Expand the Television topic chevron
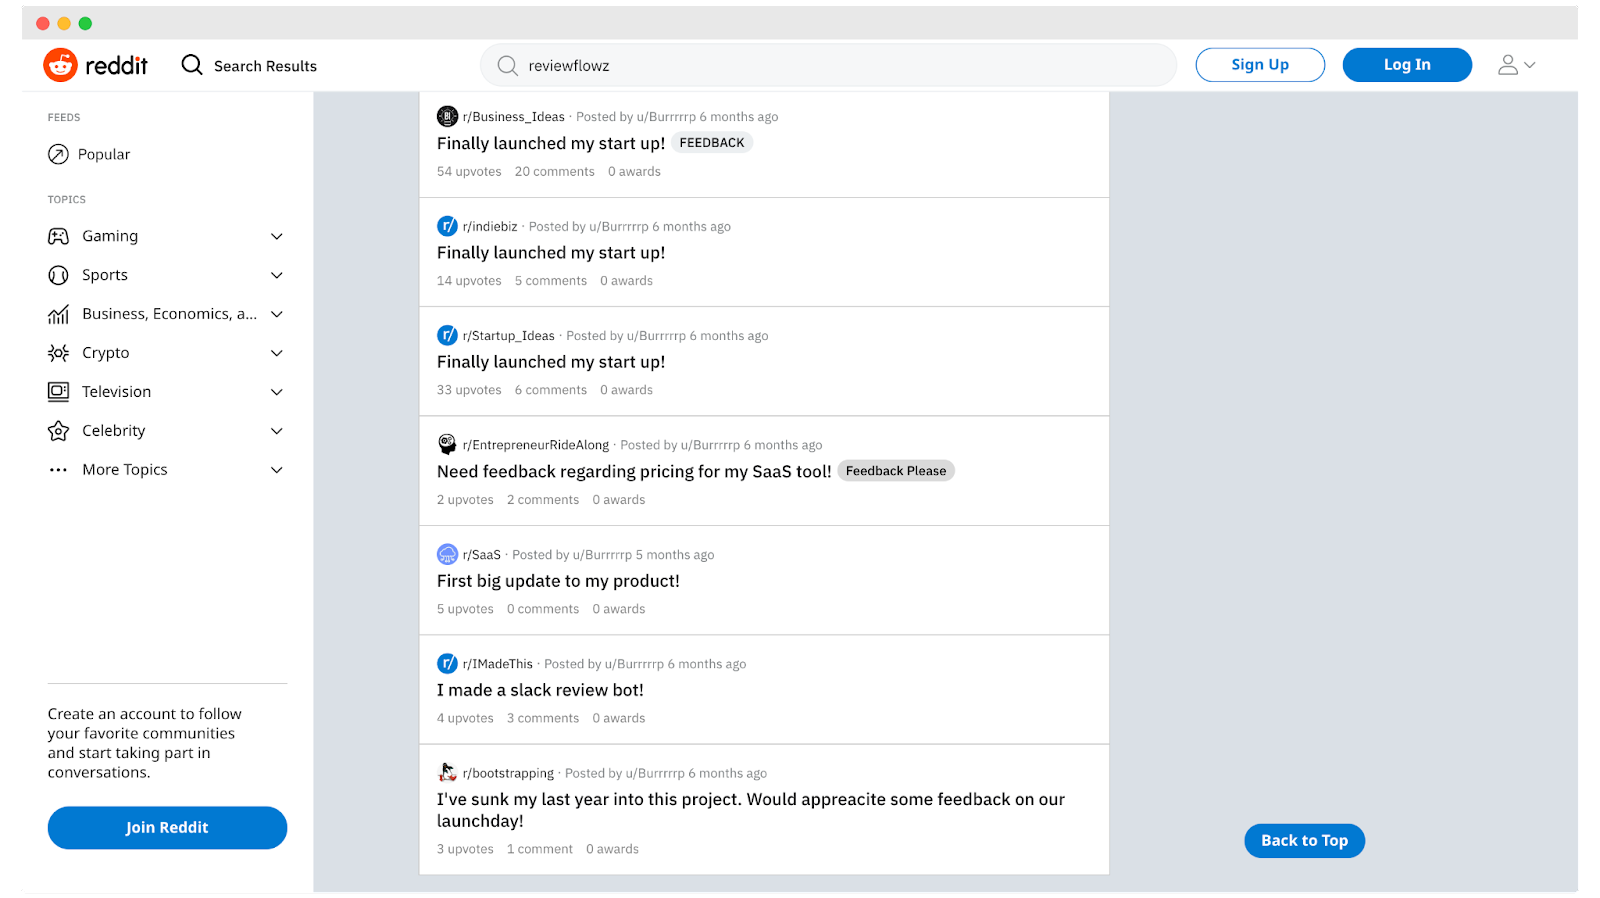 click(277, 392)
